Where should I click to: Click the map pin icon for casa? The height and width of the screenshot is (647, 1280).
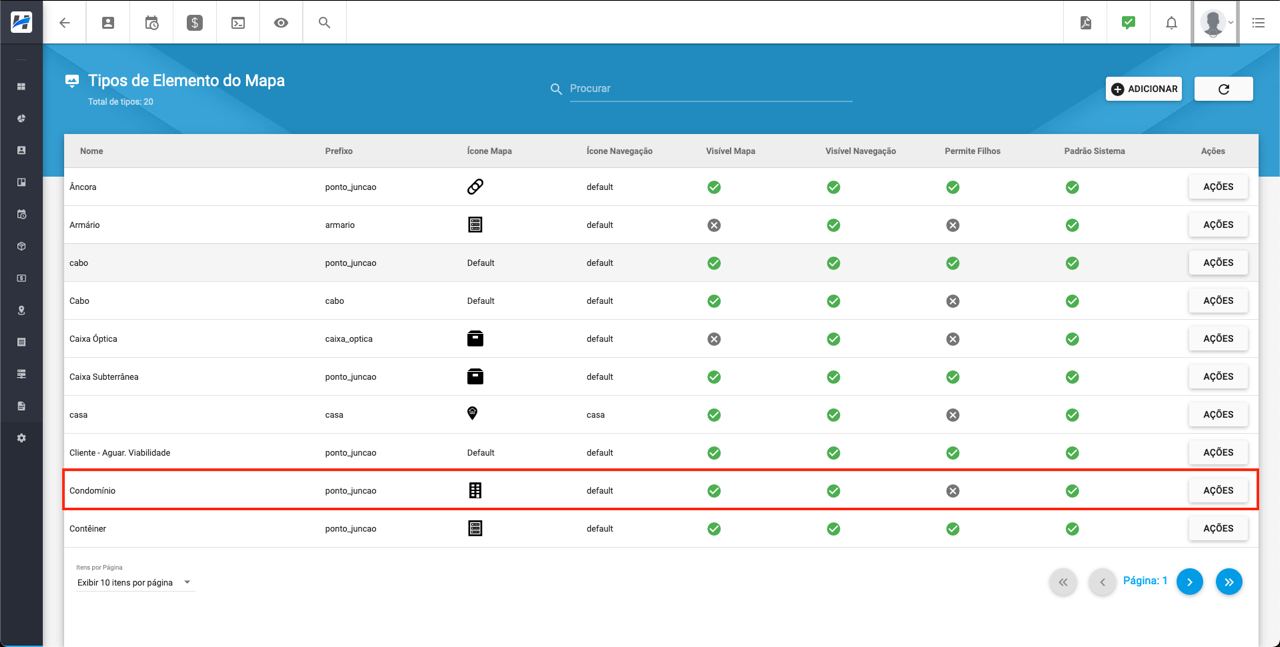[473, 413]
